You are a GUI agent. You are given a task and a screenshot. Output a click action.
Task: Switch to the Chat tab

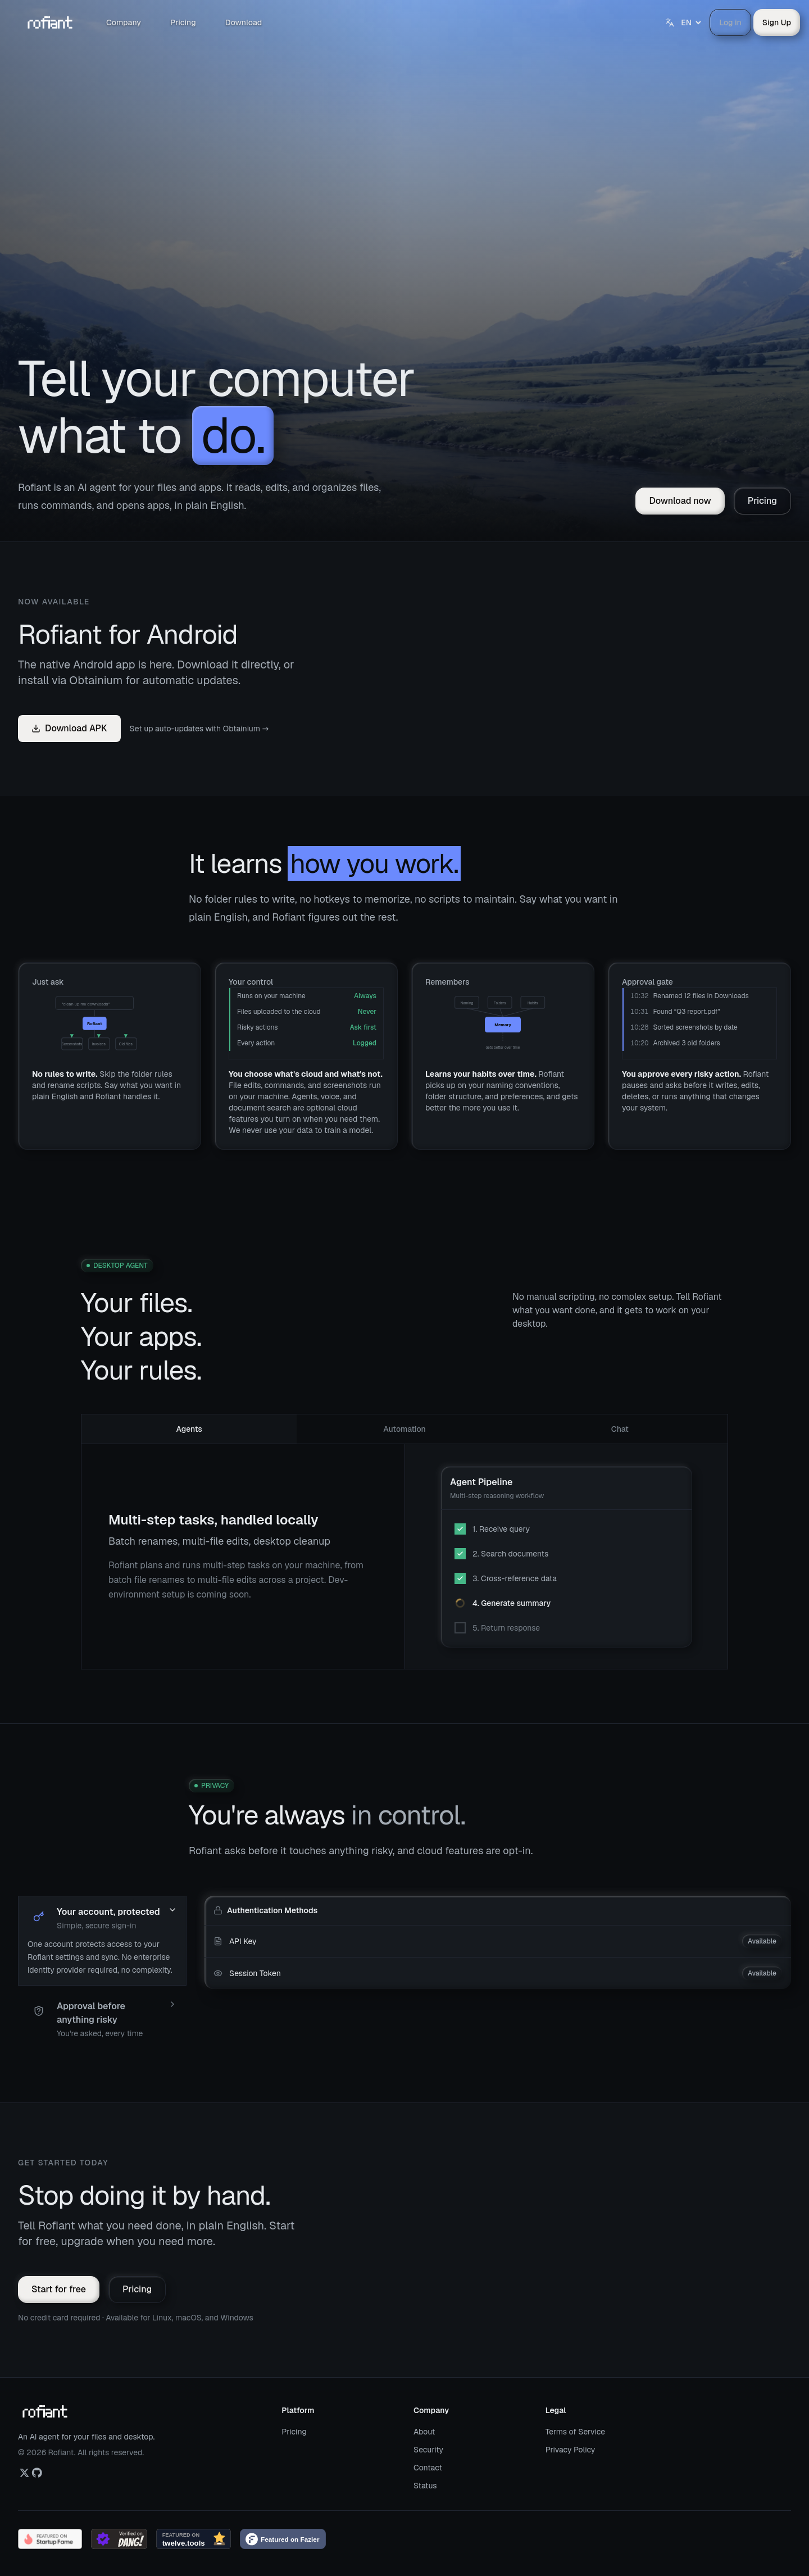[620, 1429]
